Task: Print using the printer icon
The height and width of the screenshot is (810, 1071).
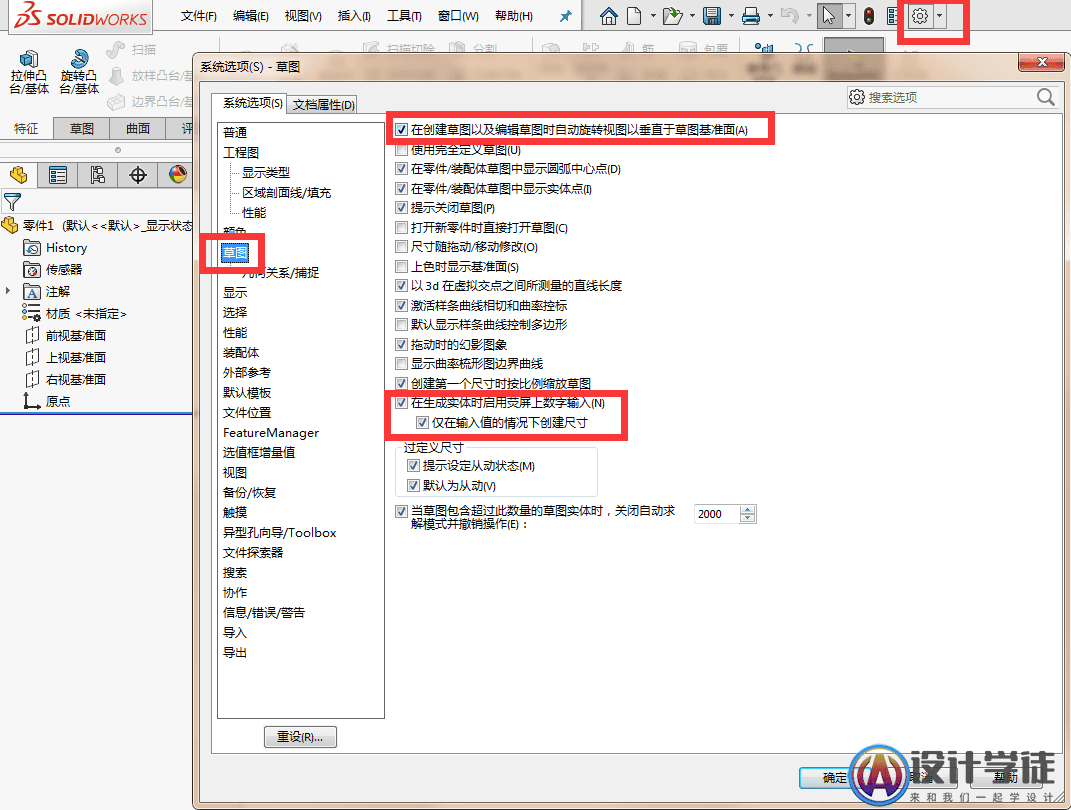Action: click(751, 16)
